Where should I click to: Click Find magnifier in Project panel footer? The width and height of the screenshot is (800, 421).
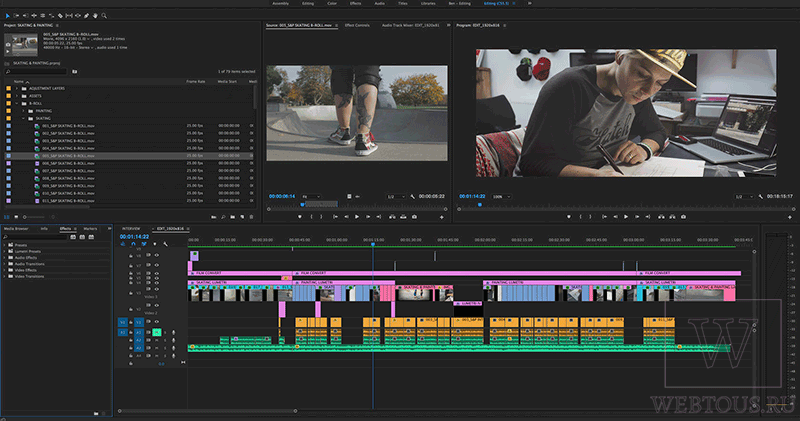[223, 217]
